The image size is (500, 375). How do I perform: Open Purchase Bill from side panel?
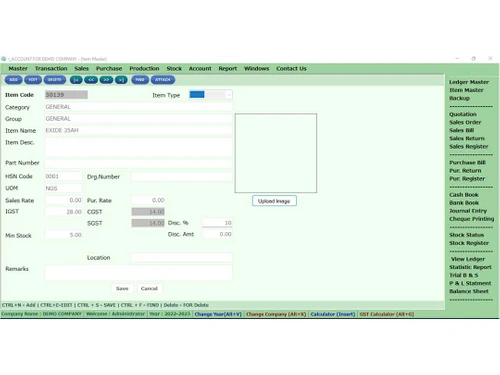click(x=467, y=162)
